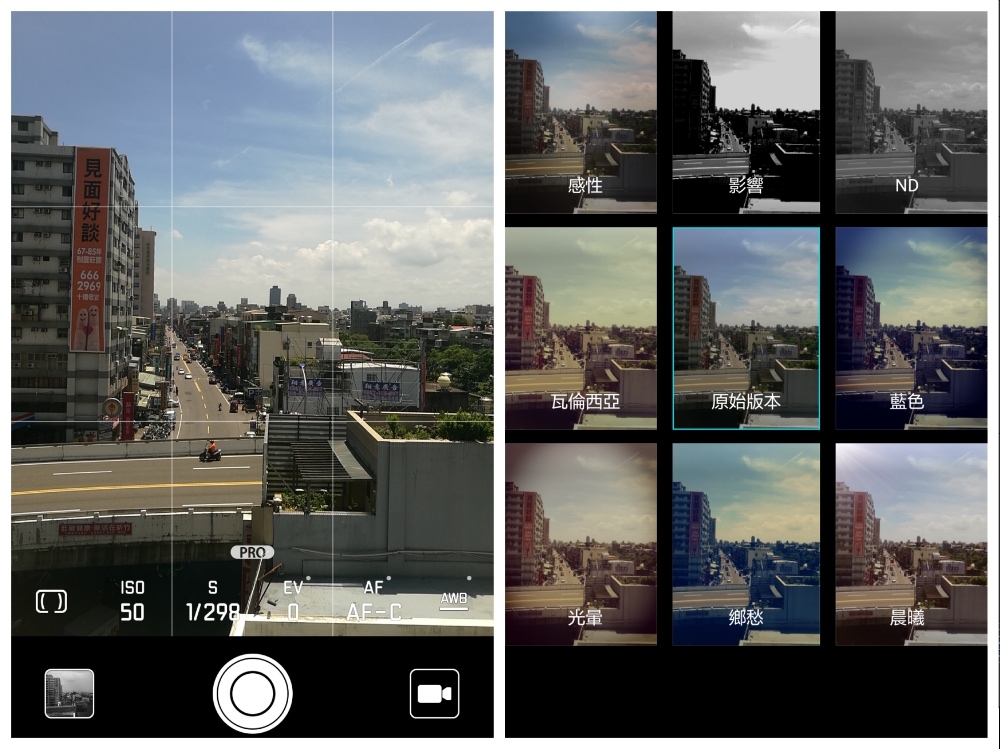Choose the 光暈 halo filter
The height and width of the screenshot is (749, 1000).
tap(581, 544)
